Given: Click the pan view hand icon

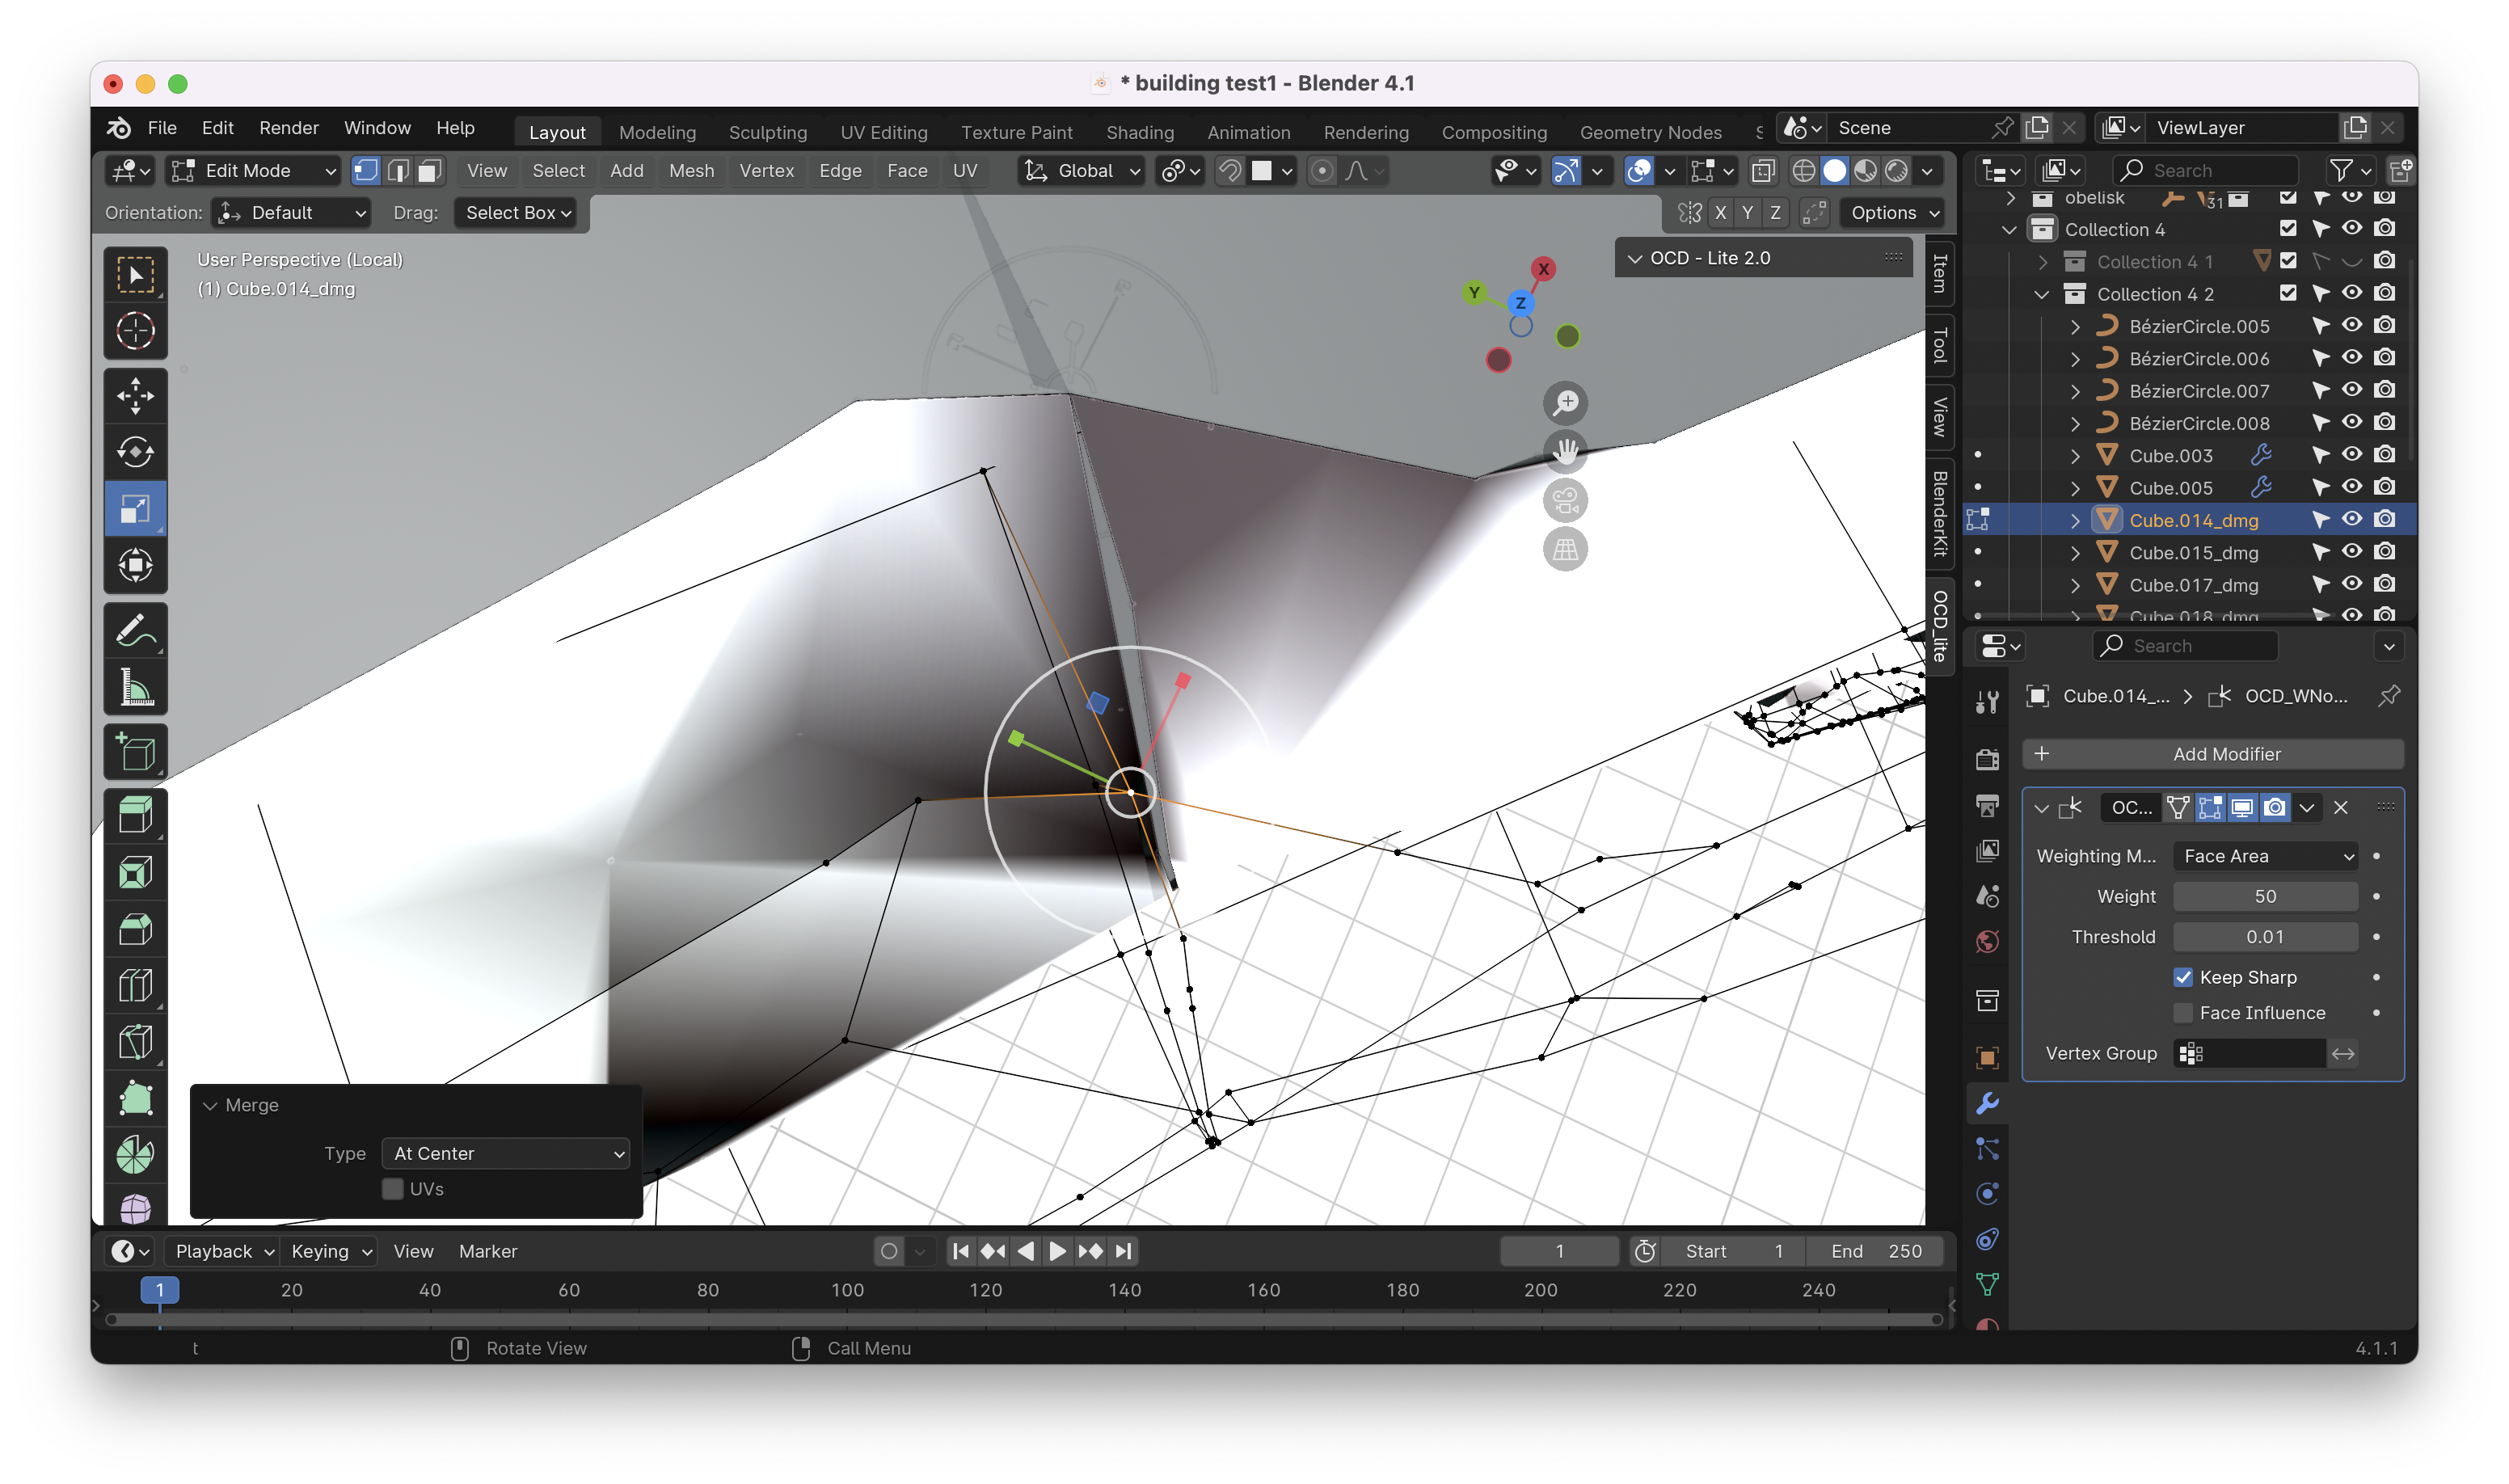Looking at the screenshot, I should point(1565,452).
